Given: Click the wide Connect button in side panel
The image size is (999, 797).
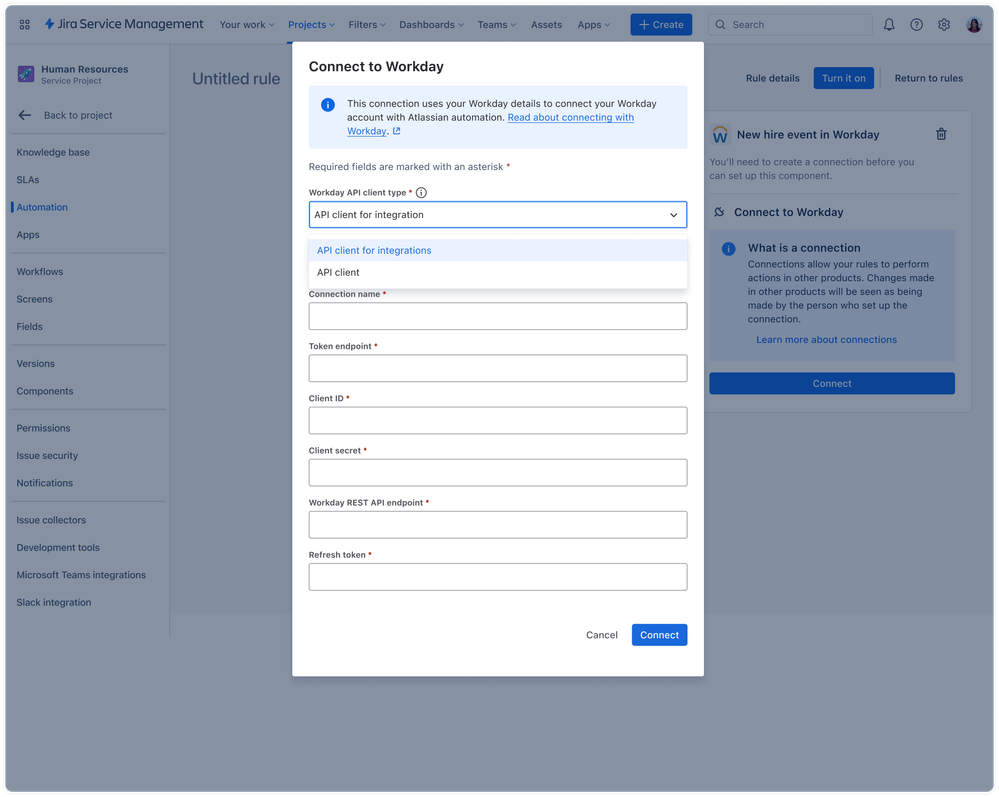Looking at the screenshot, I should pos(831,384).
